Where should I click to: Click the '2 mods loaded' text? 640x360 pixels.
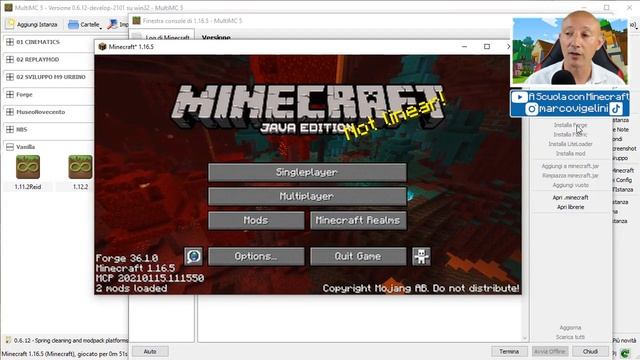131,289
